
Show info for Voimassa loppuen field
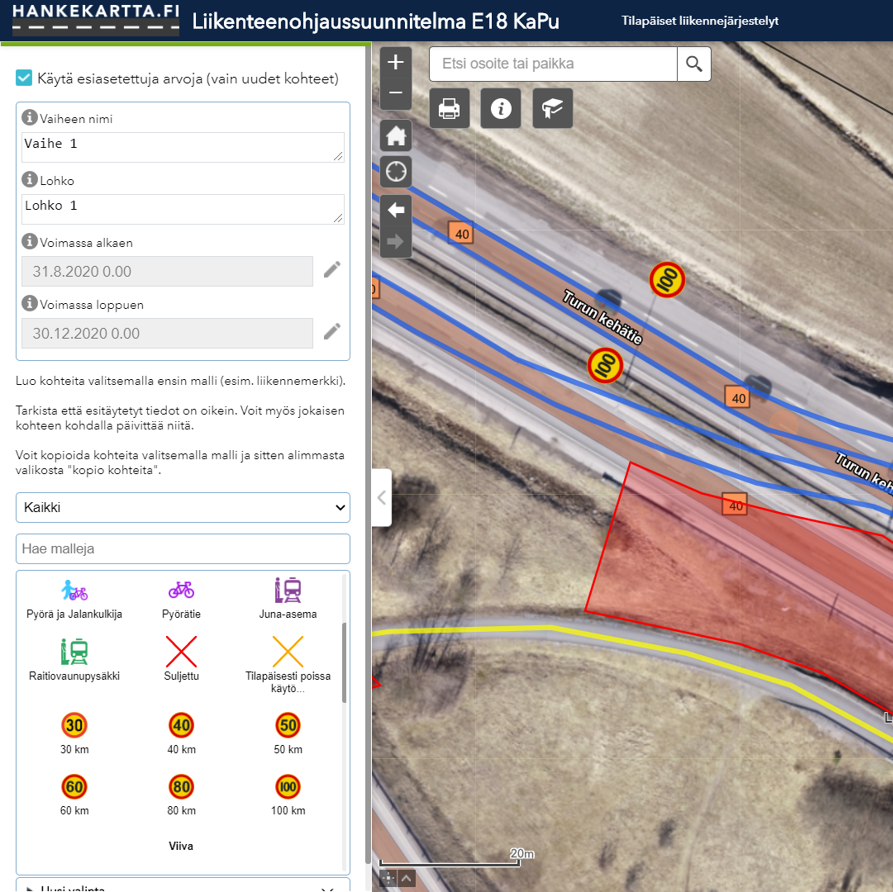click(30, 304)
